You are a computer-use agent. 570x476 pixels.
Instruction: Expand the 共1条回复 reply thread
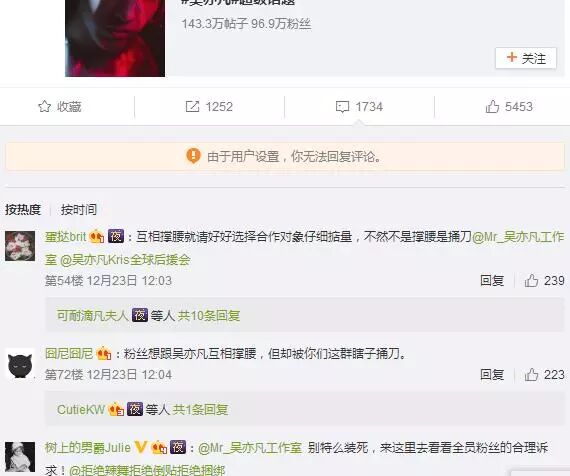coord(200,410)
